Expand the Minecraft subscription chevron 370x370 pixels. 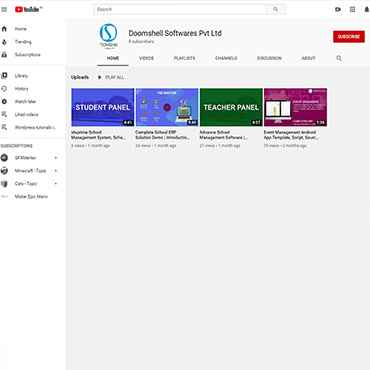pyautogui.click(x=56, y=171)
